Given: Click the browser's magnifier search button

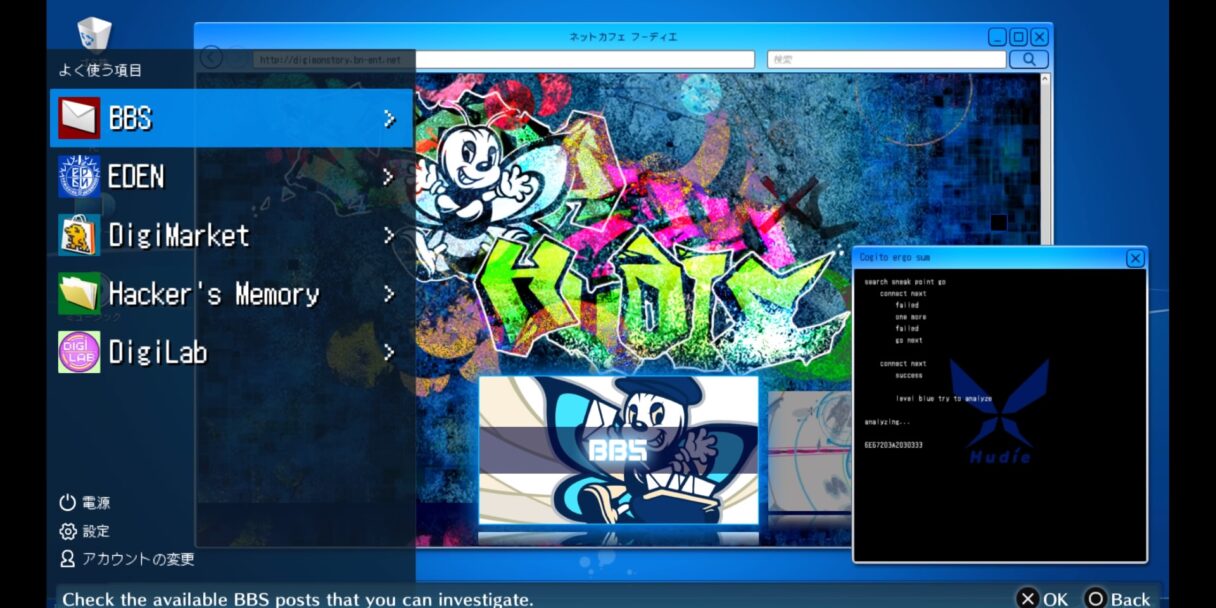Looking at the screenshot, I should 1029,60.
